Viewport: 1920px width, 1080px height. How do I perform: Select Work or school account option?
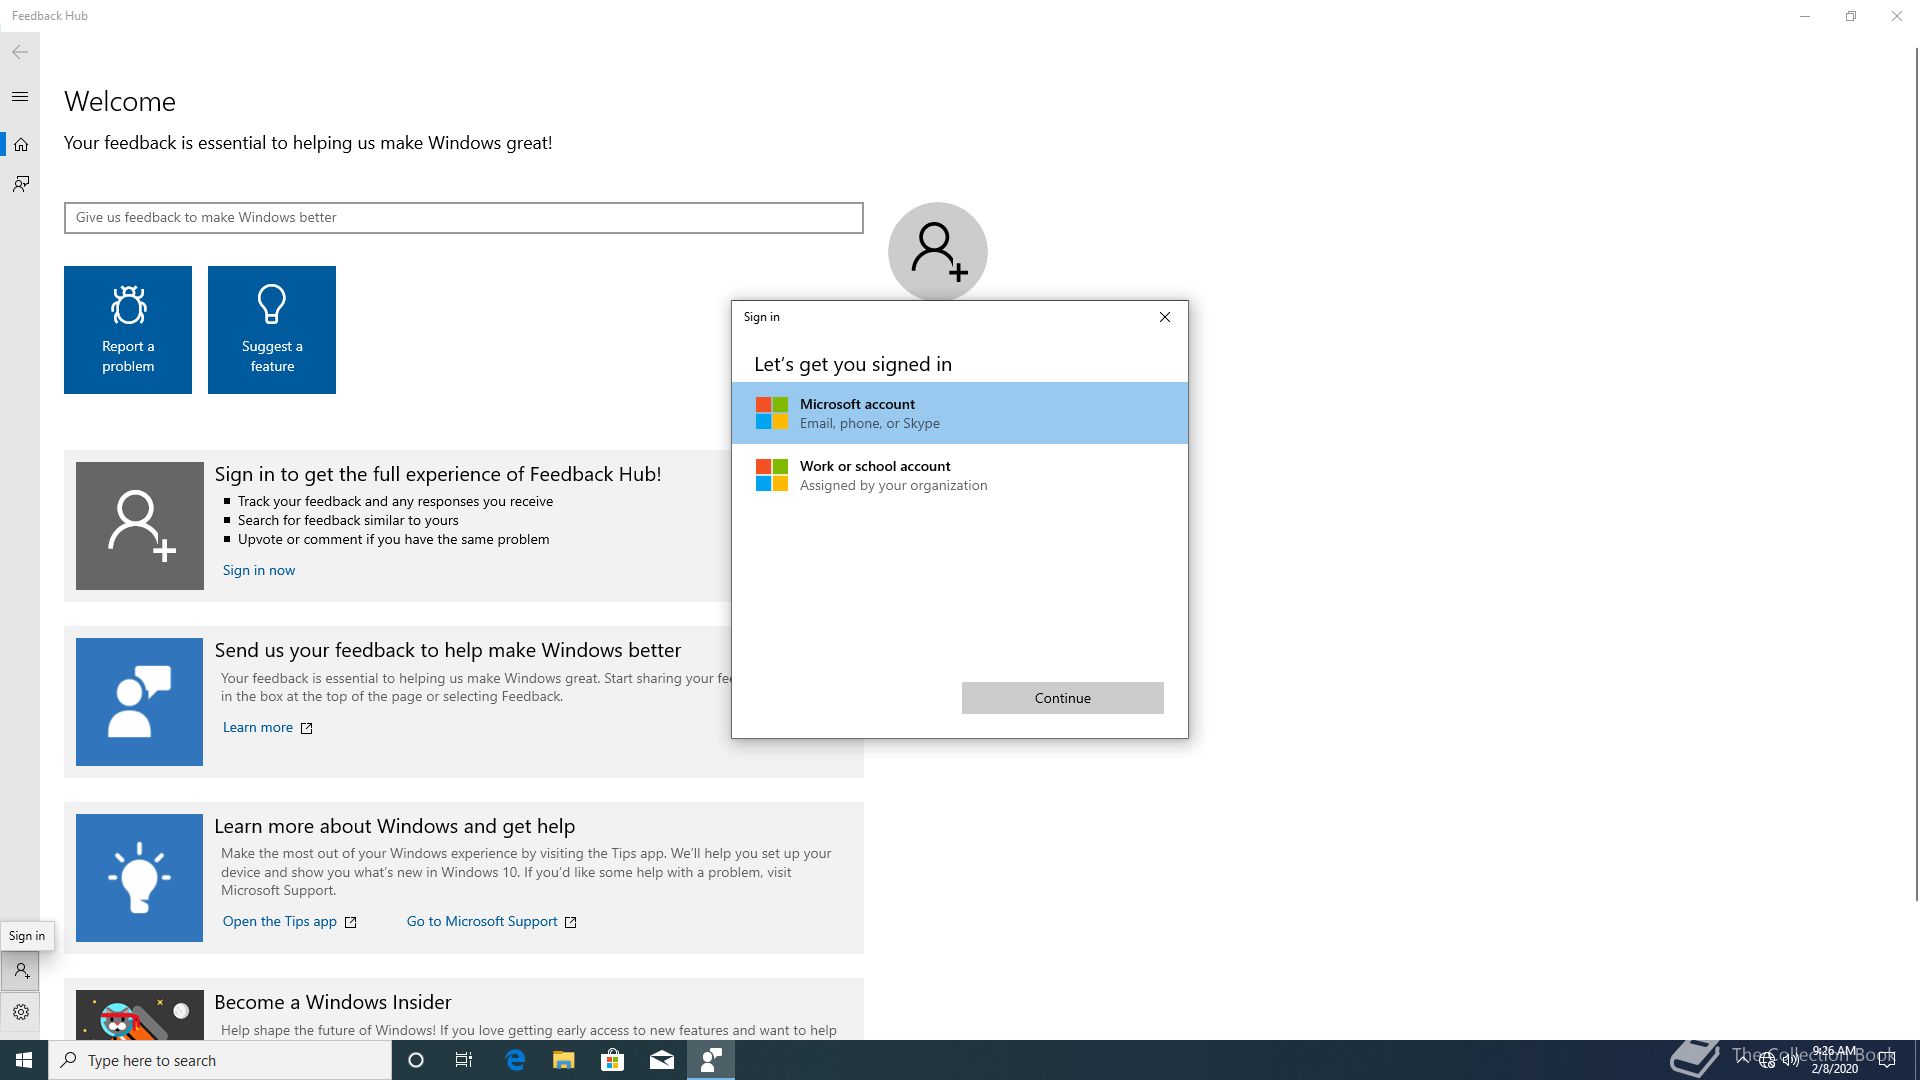point(960,475)
